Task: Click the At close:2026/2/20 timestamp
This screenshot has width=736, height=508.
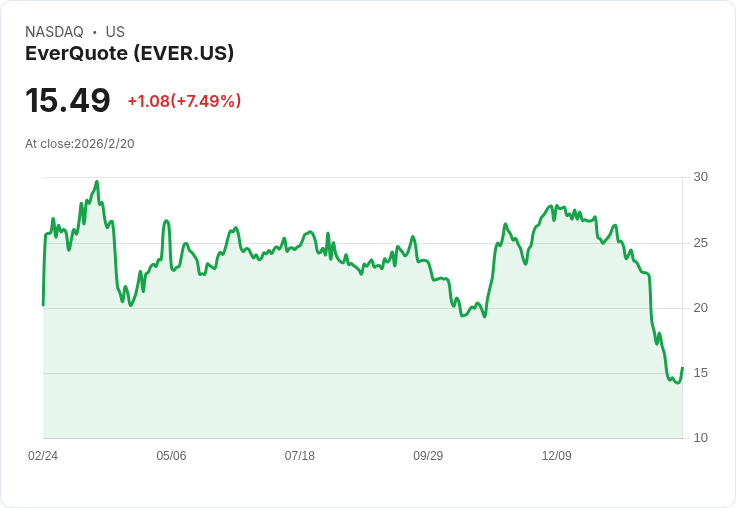Action: 80,144
